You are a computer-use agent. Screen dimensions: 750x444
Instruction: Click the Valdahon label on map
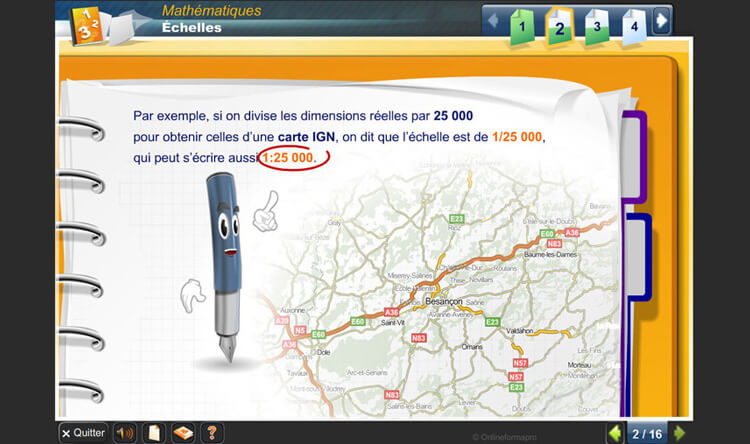(519, 331)
